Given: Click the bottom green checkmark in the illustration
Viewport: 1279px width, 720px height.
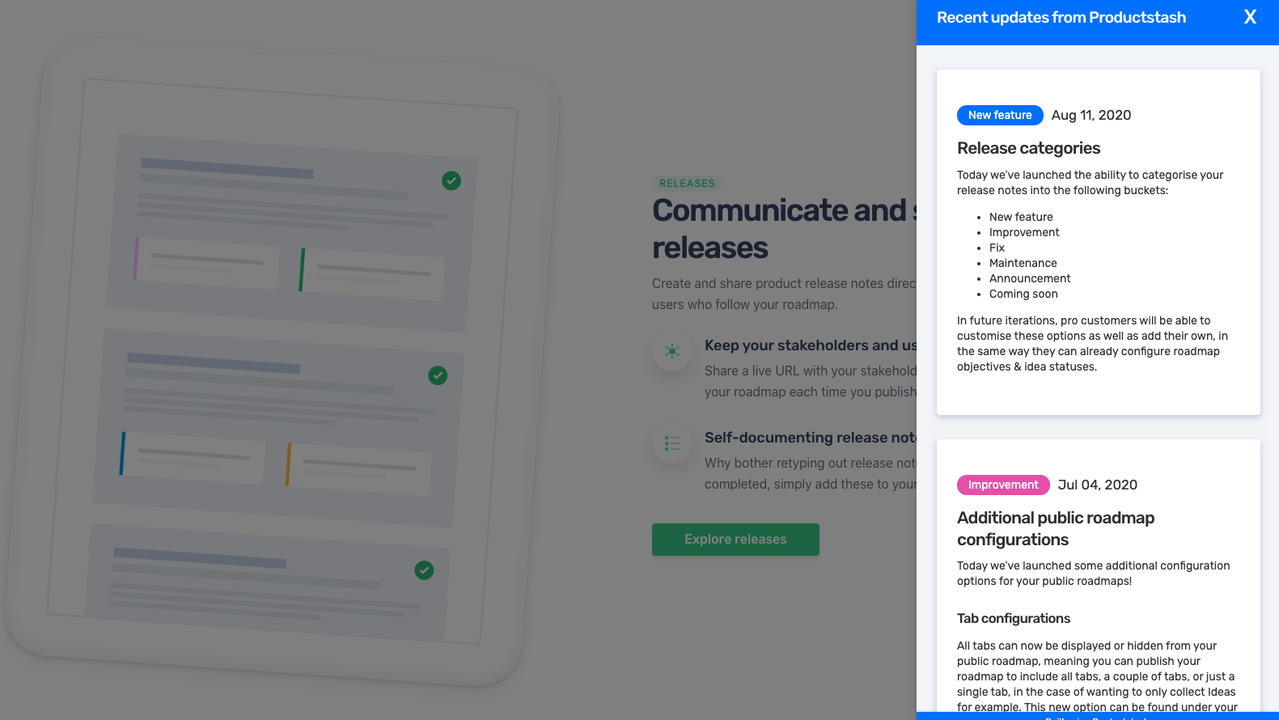Looking at the screenshot, I should point(424,570).
